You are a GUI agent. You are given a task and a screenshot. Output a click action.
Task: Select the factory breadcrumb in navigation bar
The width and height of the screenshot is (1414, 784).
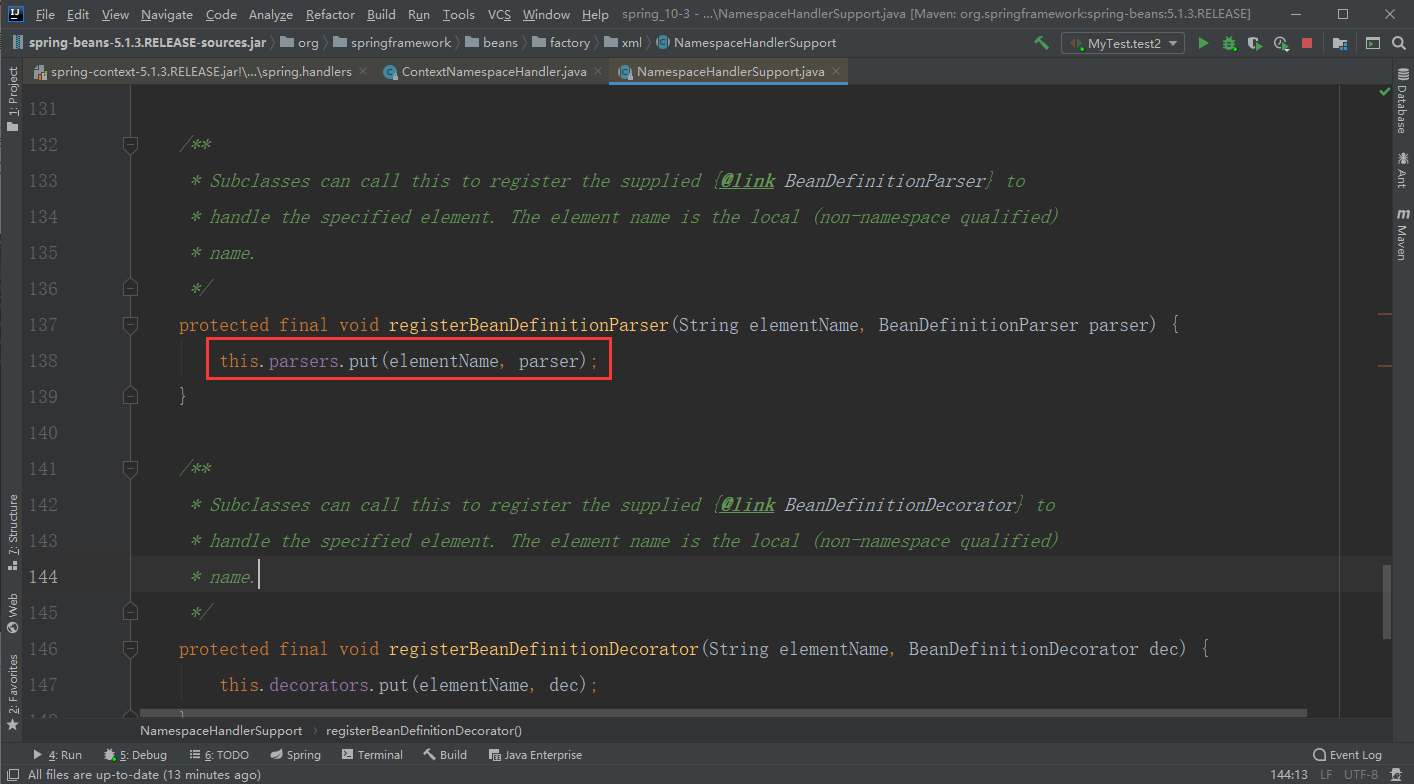(563, 43)
